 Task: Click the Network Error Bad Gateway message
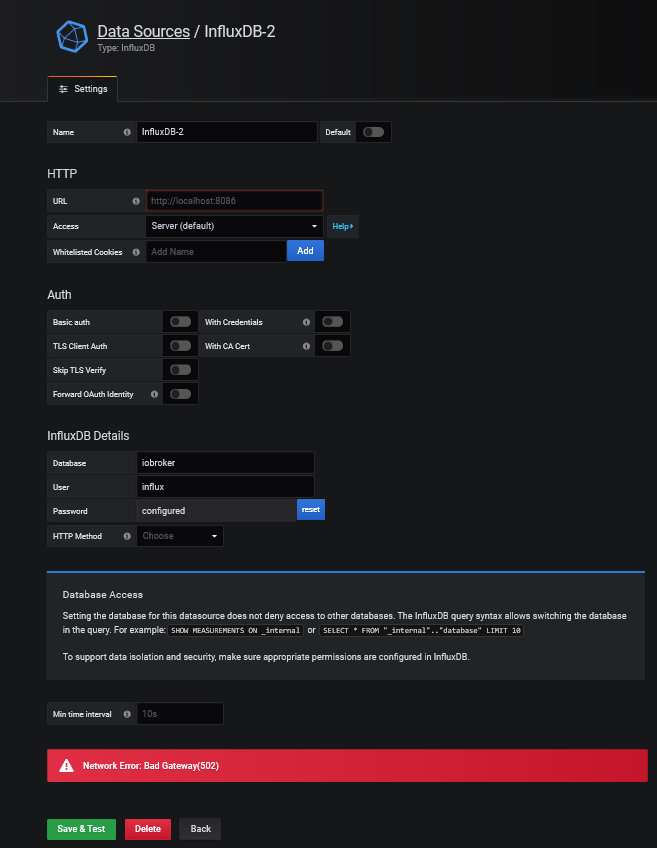pos(151,766)
